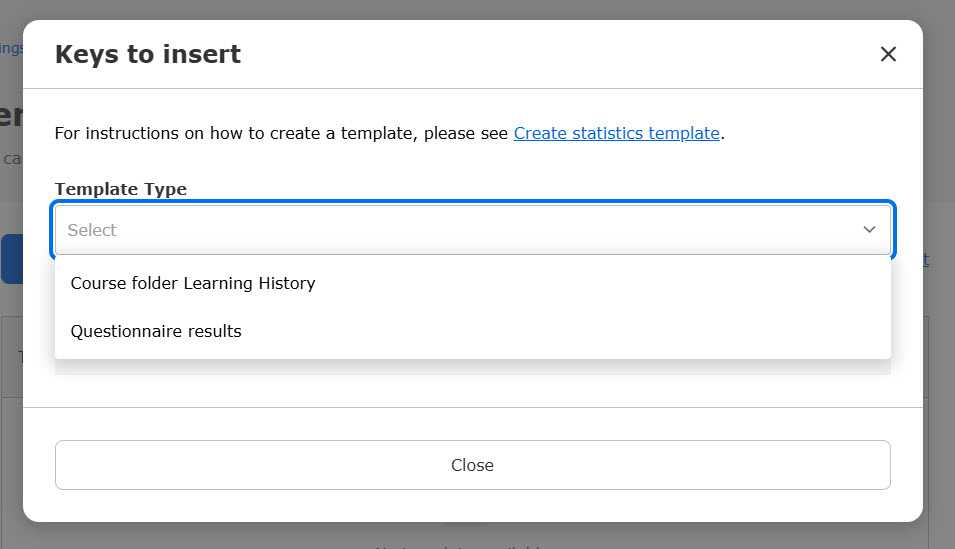955x549 pixels.
Task: Click the partly hidden table header cell
Action: point(14,357)
